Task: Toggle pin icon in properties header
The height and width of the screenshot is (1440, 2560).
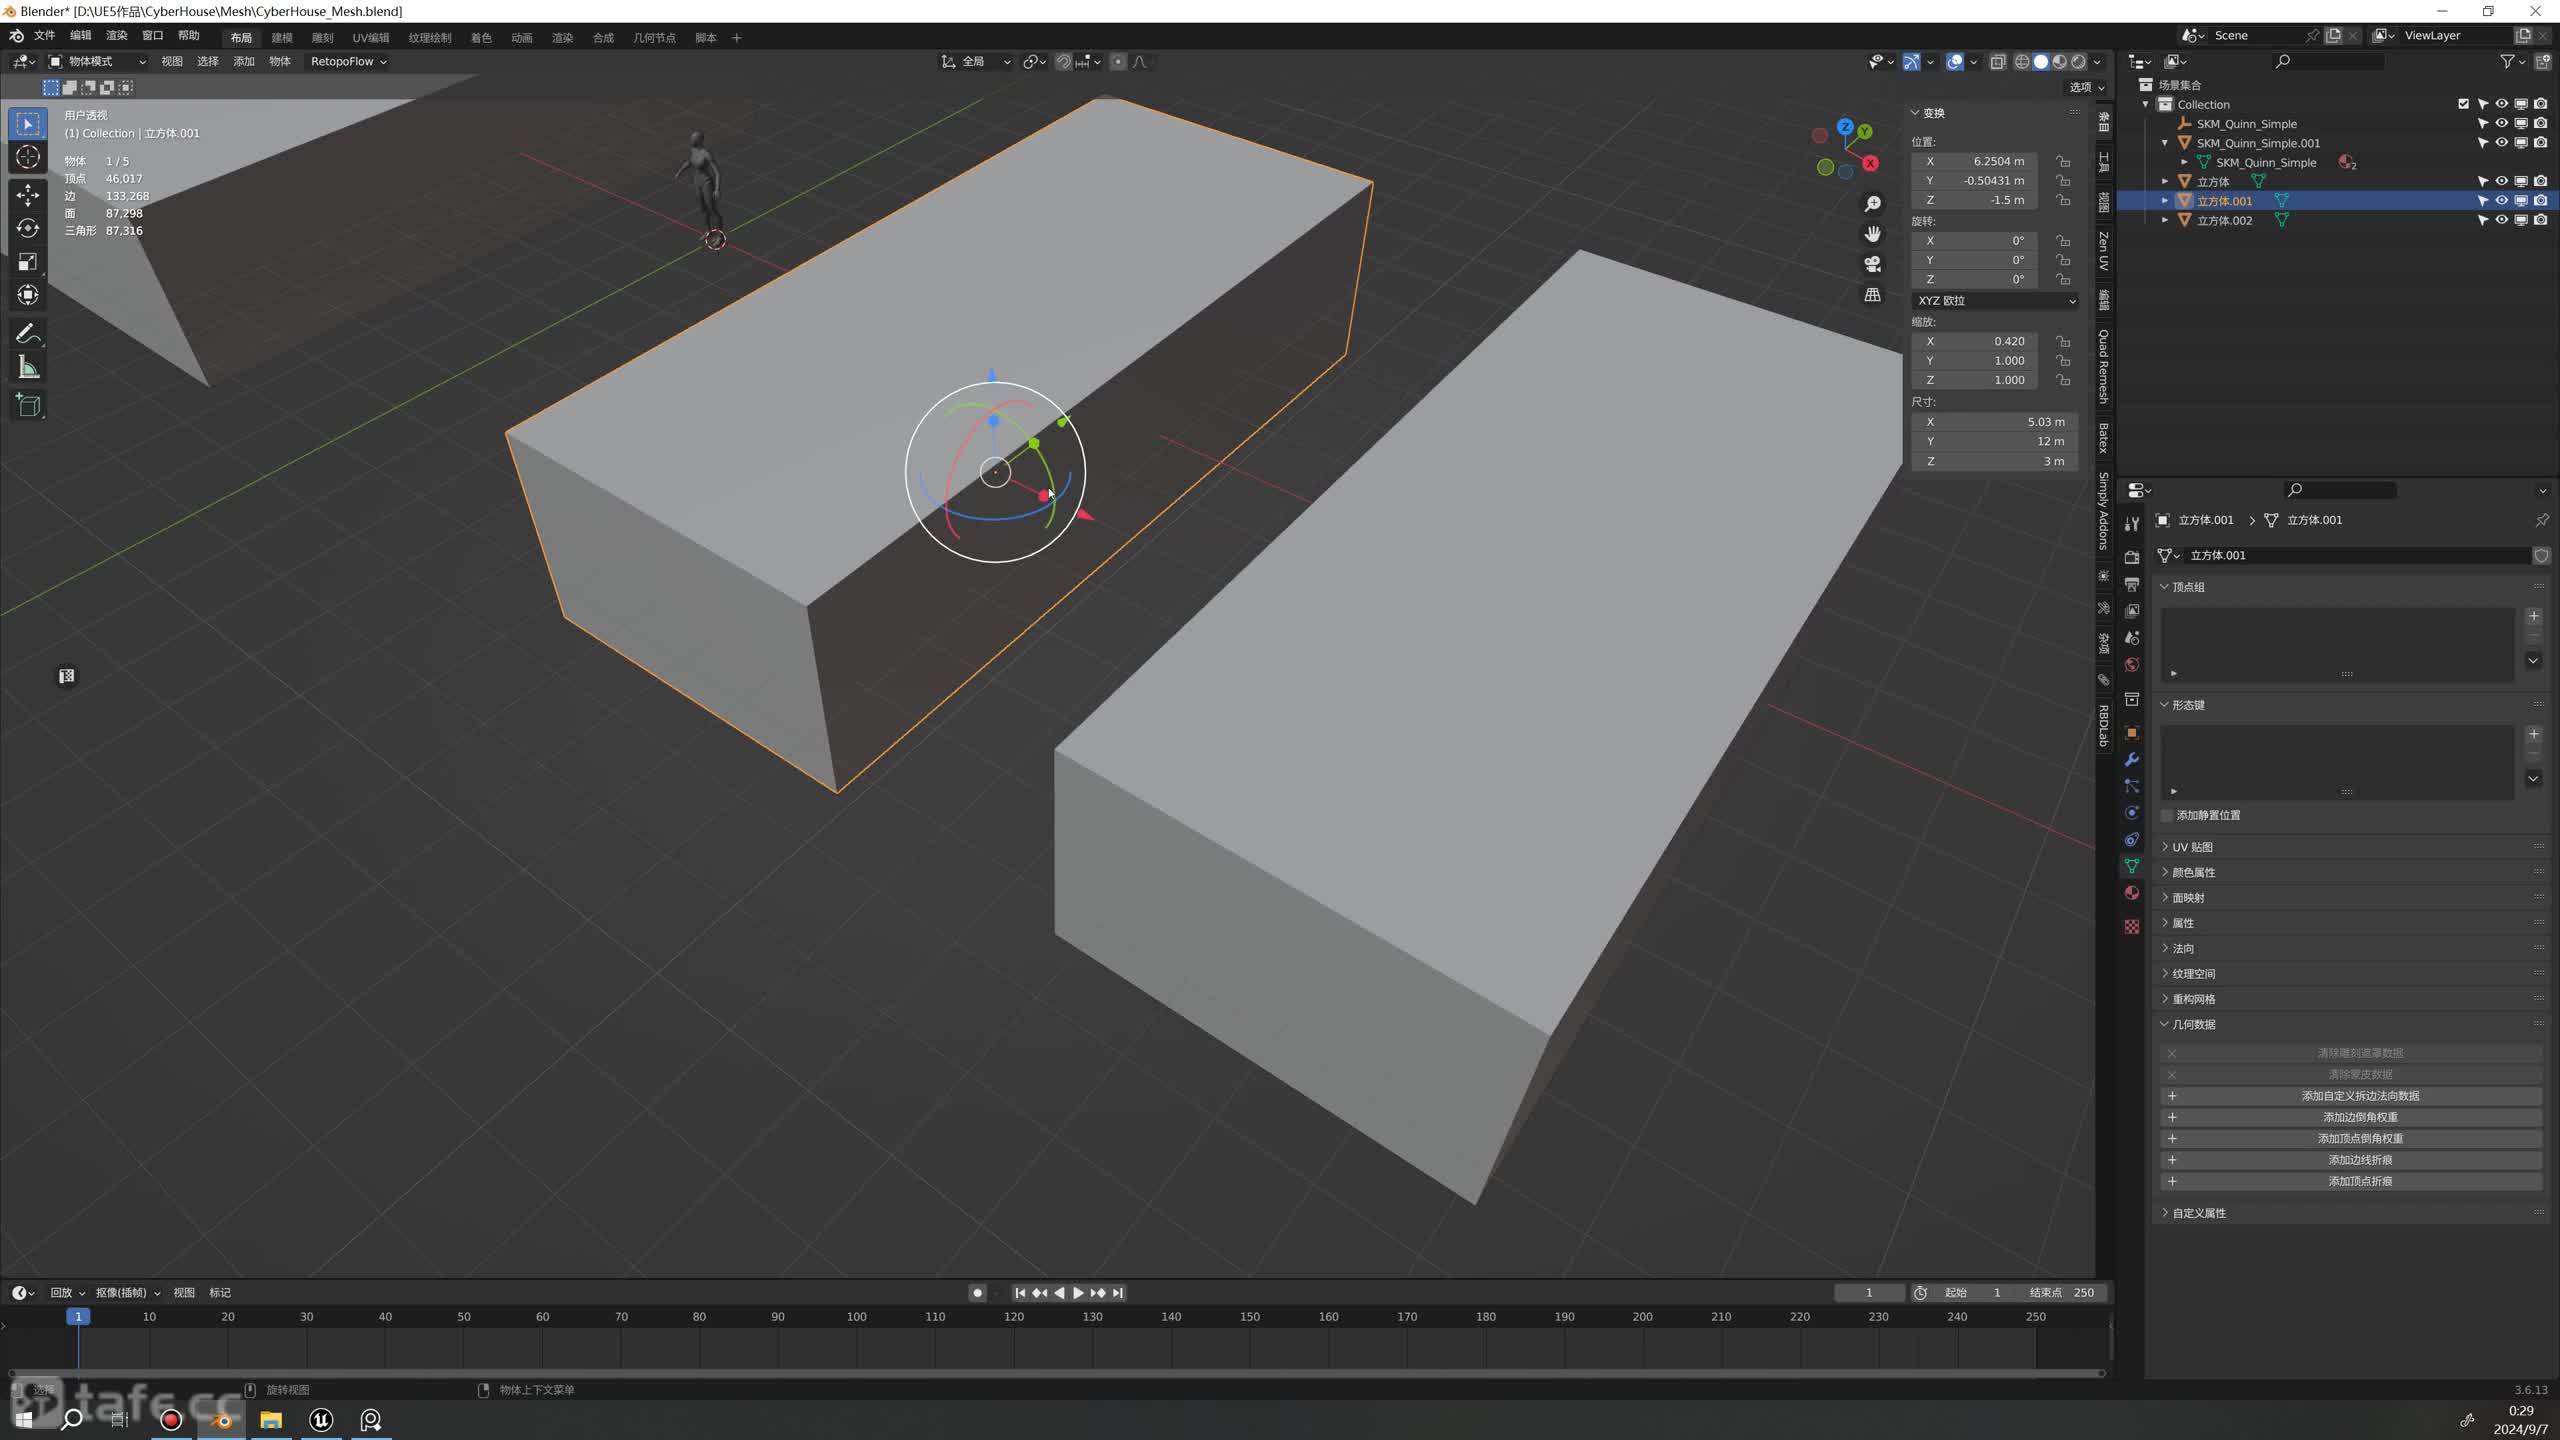Action: [2541, 520]
